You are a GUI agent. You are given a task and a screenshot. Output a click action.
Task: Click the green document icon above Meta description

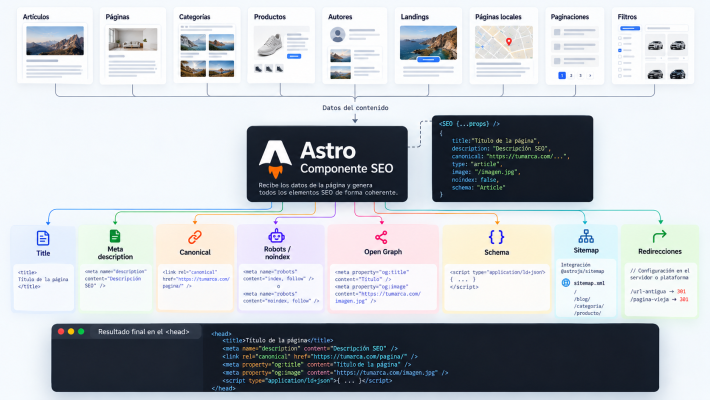point(115,236)
